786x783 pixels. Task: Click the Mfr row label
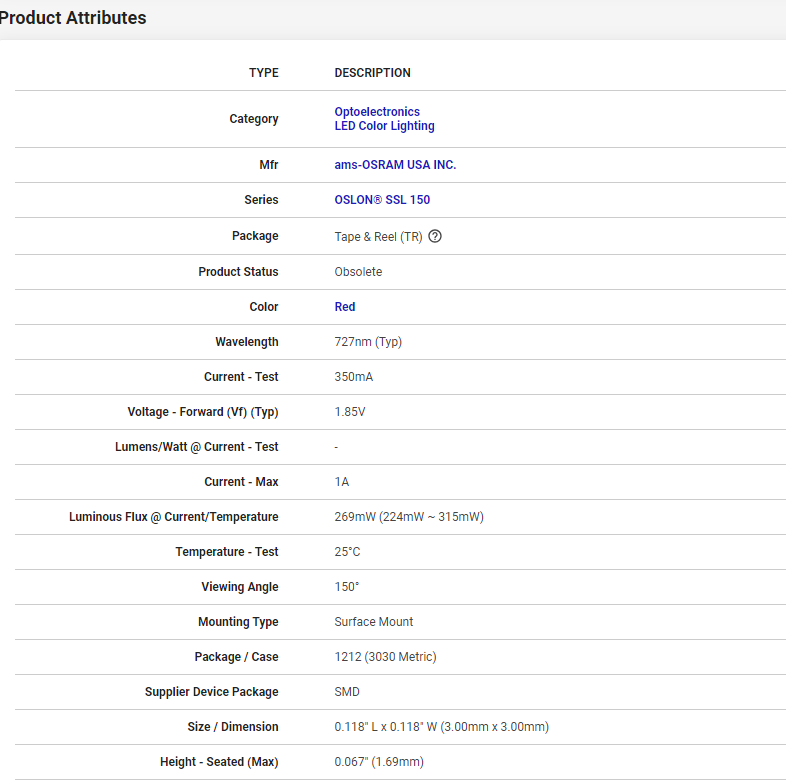(x=269, y=165)
